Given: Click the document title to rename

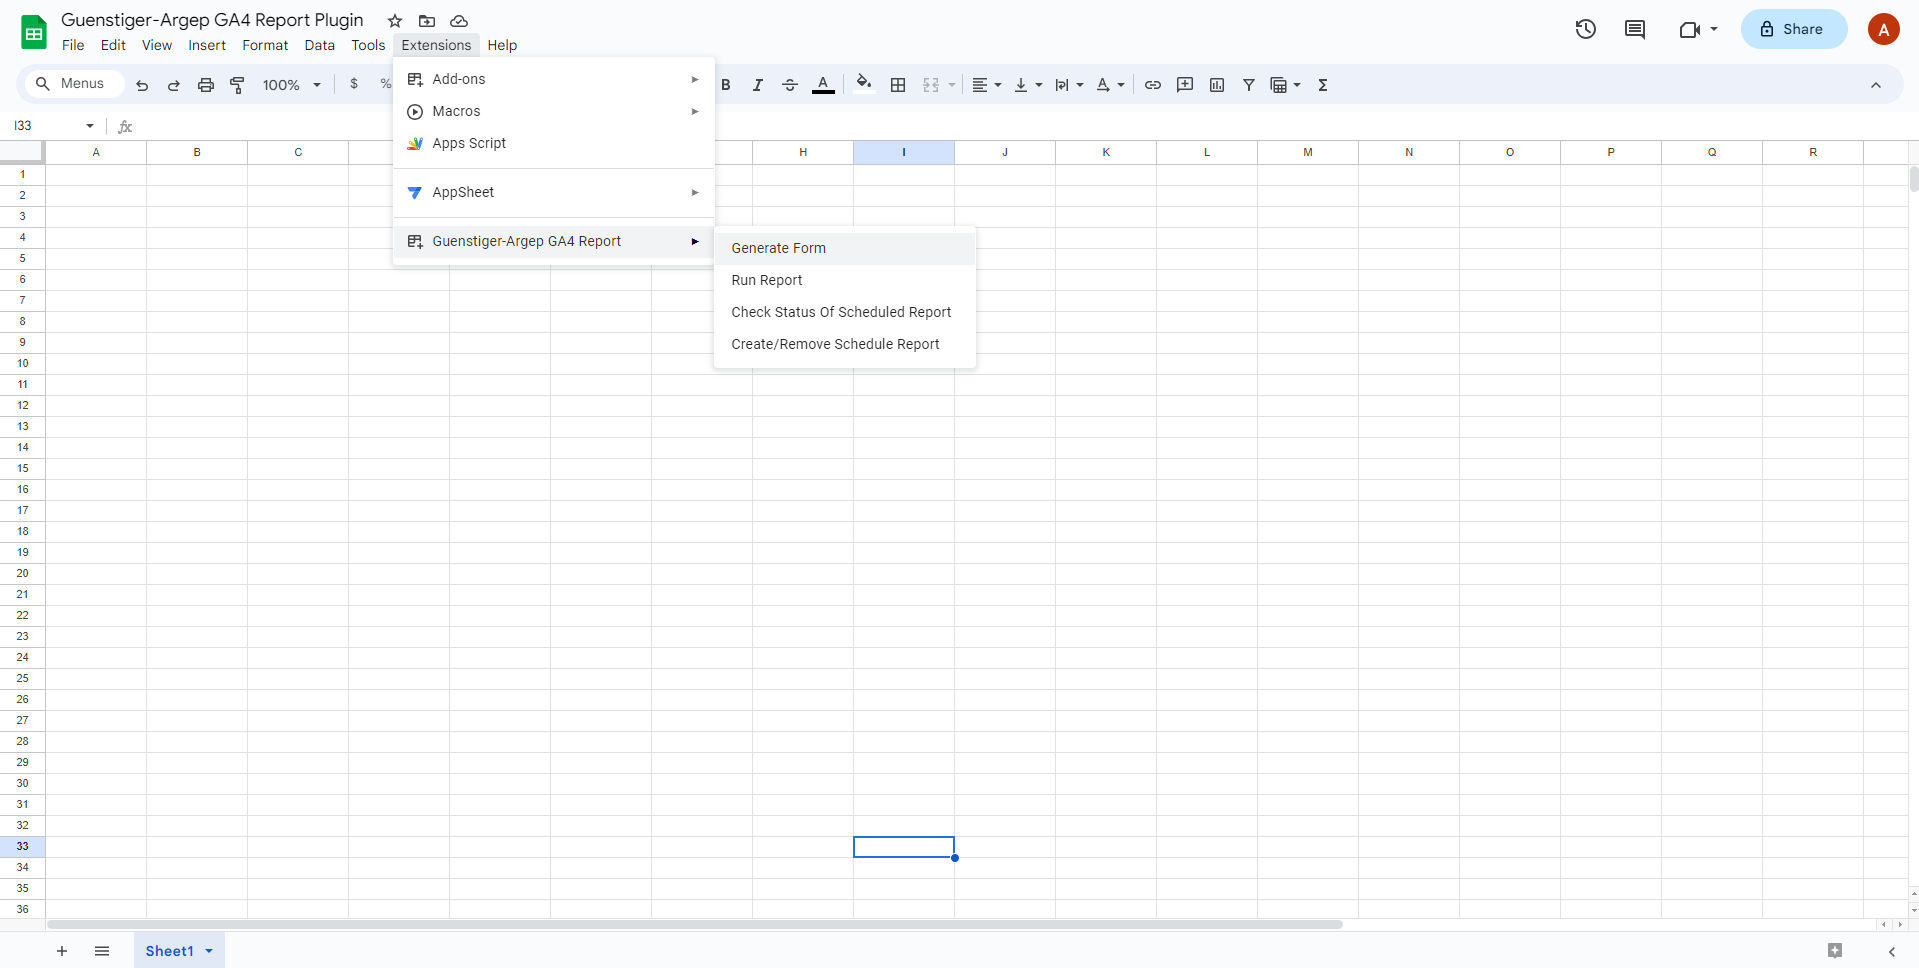Looking at the screenshot, I should [212, 20].
